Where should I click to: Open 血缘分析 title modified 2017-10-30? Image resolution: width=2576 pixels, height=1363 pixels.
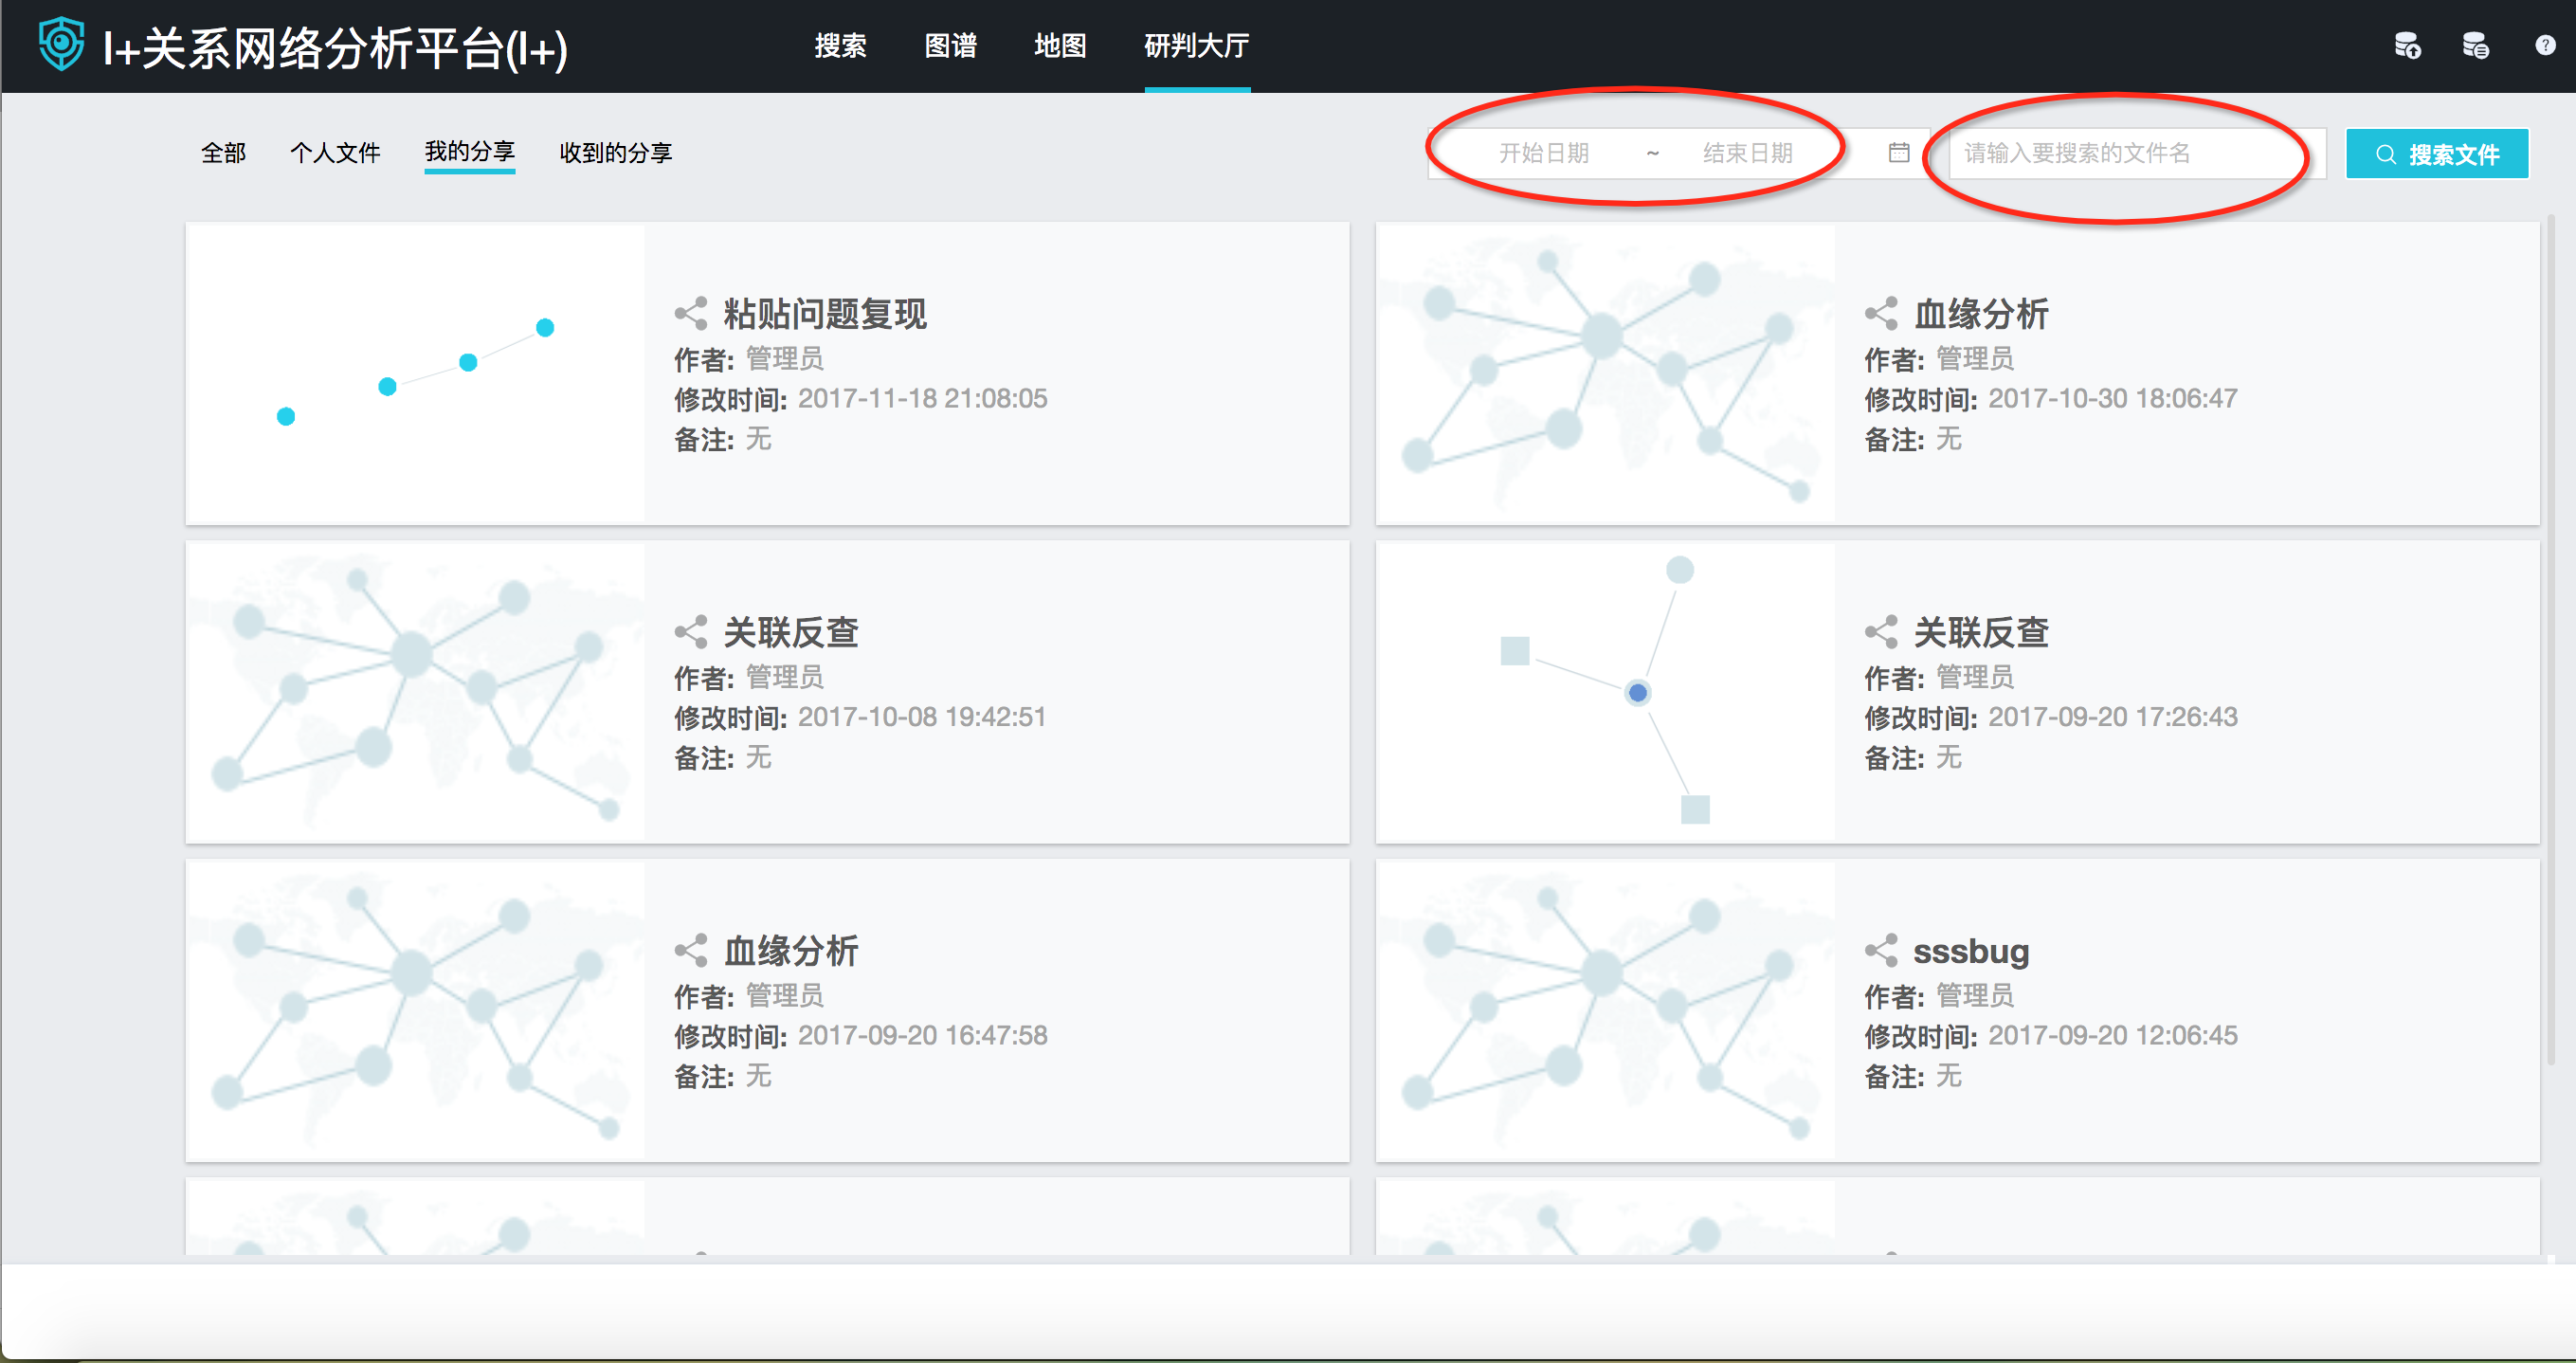tap(1981, 314)
